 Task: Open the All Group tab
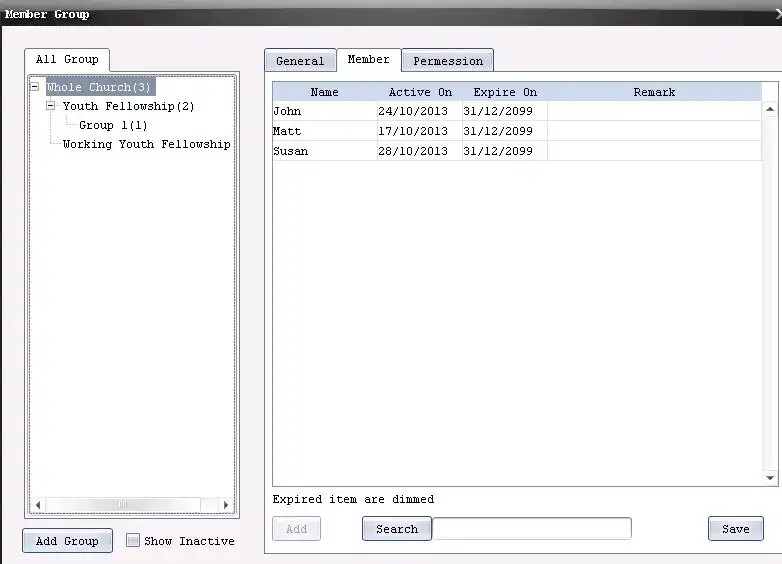coord(67,59)
